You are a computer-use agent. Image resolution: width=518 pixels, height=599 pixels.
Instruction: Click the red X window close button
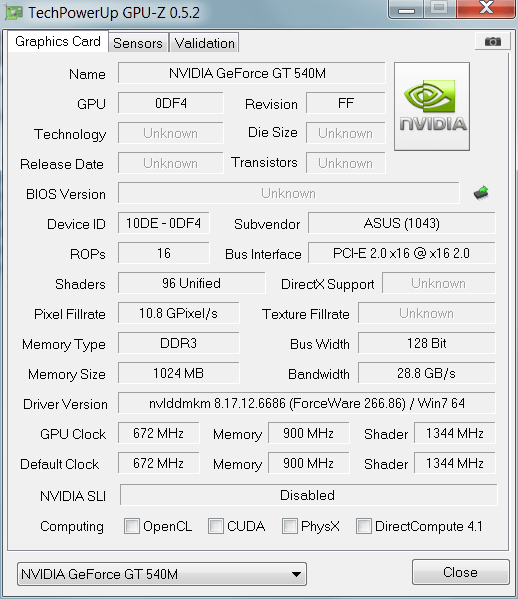(x=486, y=8)
